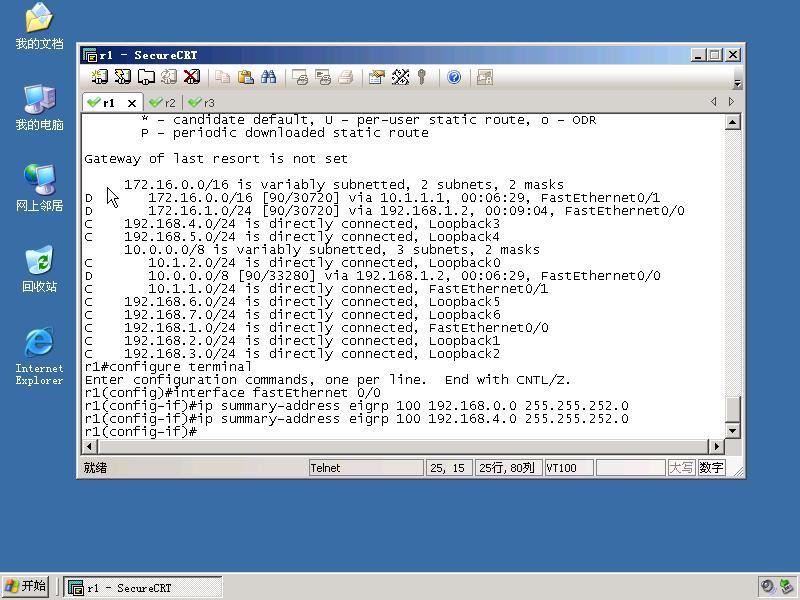The image size is (800, 600).
Task: Click horizontal scrollbar left arrow
Action: coord(90,446)
